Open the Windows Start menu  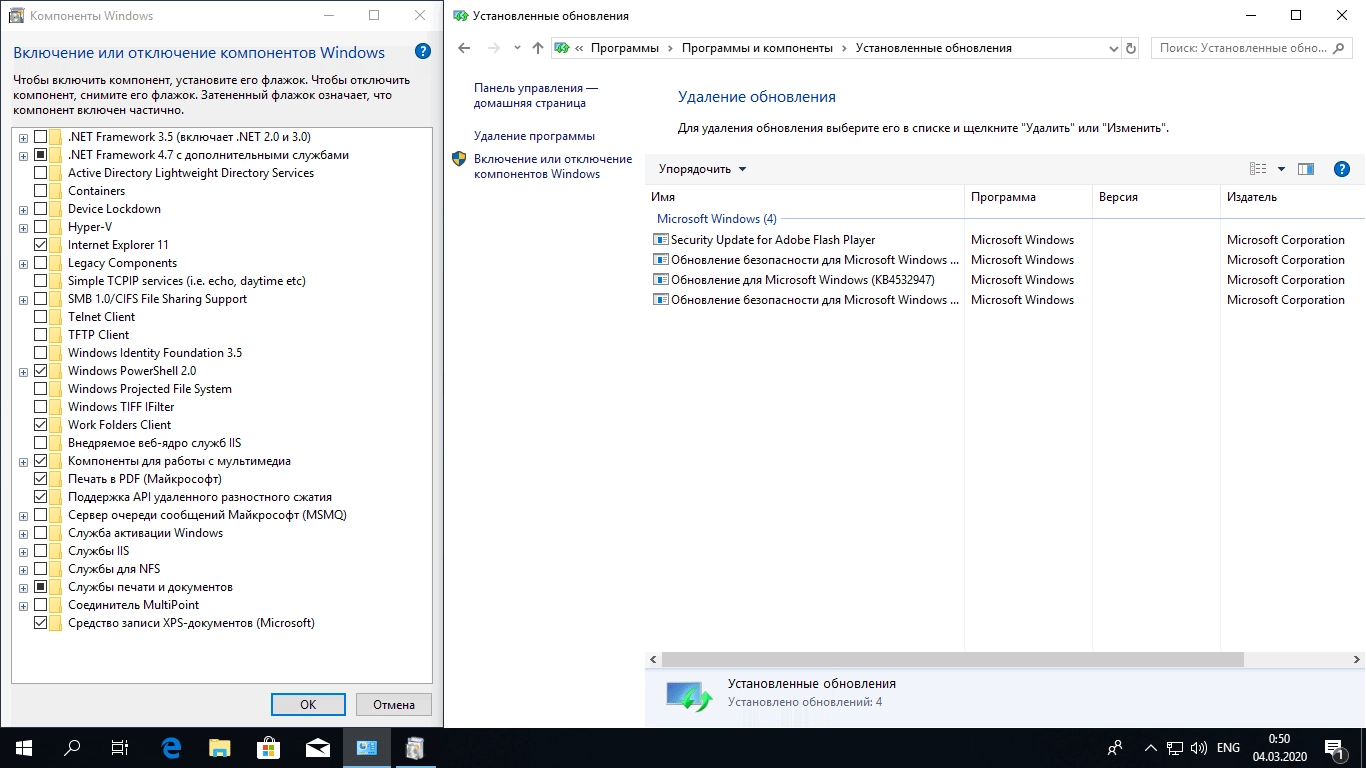24,748
